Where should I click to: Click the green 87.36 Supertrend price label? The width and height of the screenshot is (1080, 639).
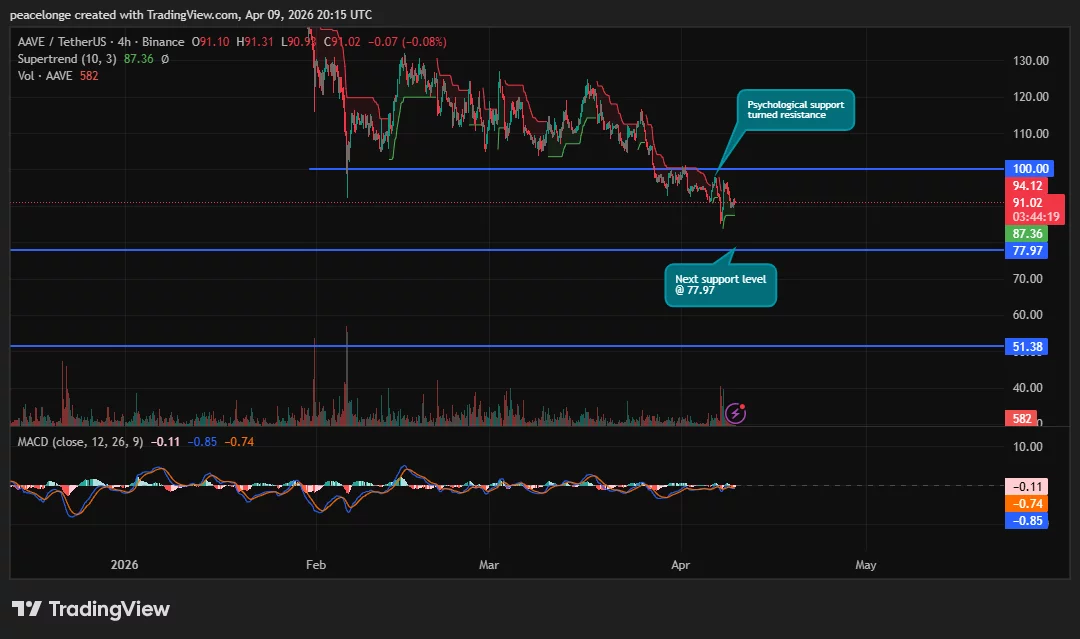point(1030,233)
